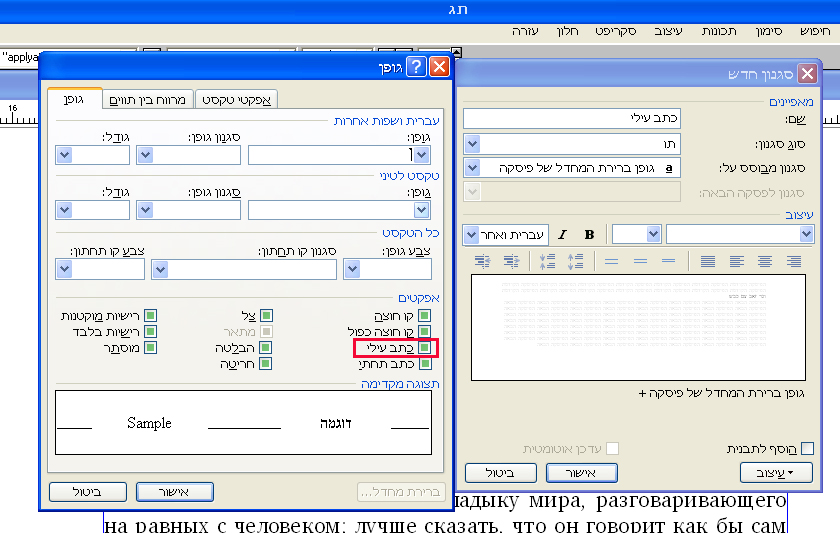Toggle the הבלטה emboss checkbox
Screen dimensions: 840x533
coord(265,348)
